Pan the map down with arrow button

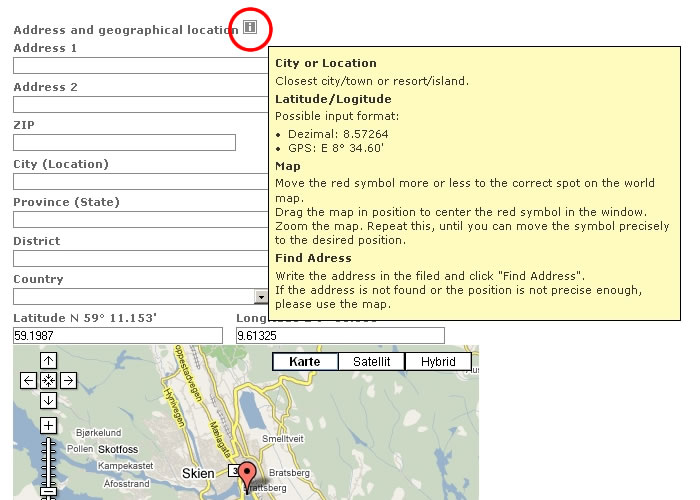pyautogui.click(x=48, y=400)
